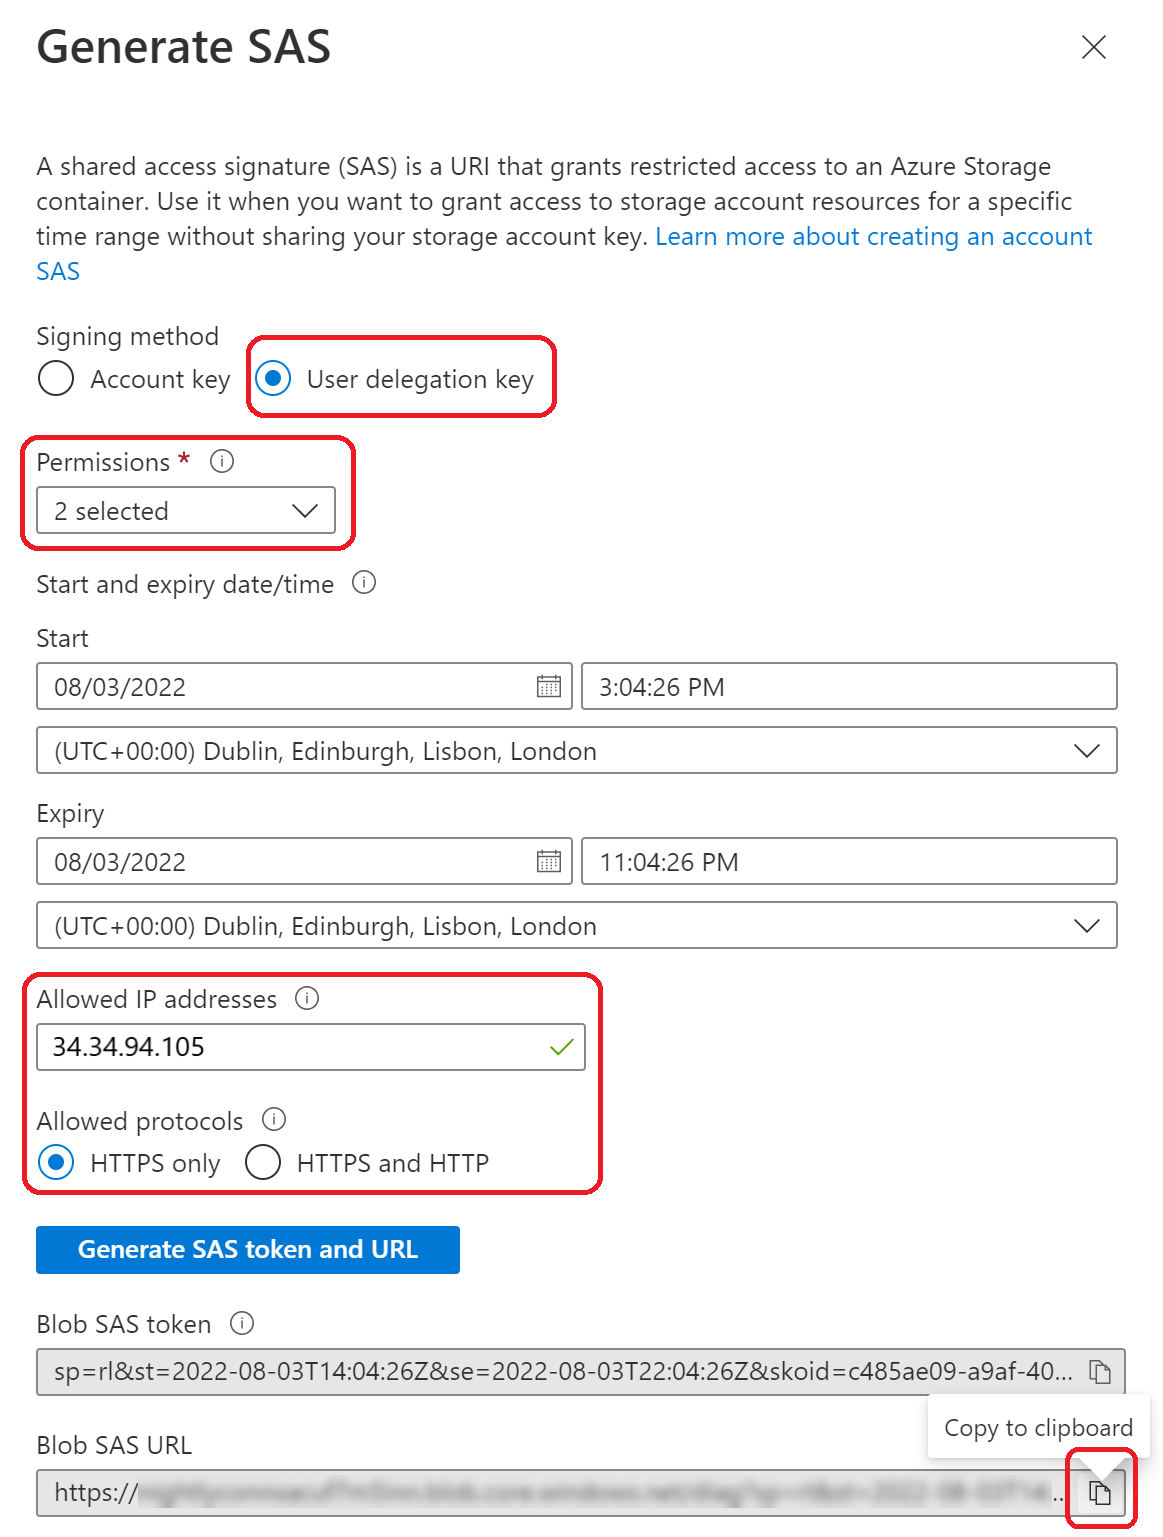Click the Permissions info icon
The image size is (1163, 1537).
pos(222,461)
